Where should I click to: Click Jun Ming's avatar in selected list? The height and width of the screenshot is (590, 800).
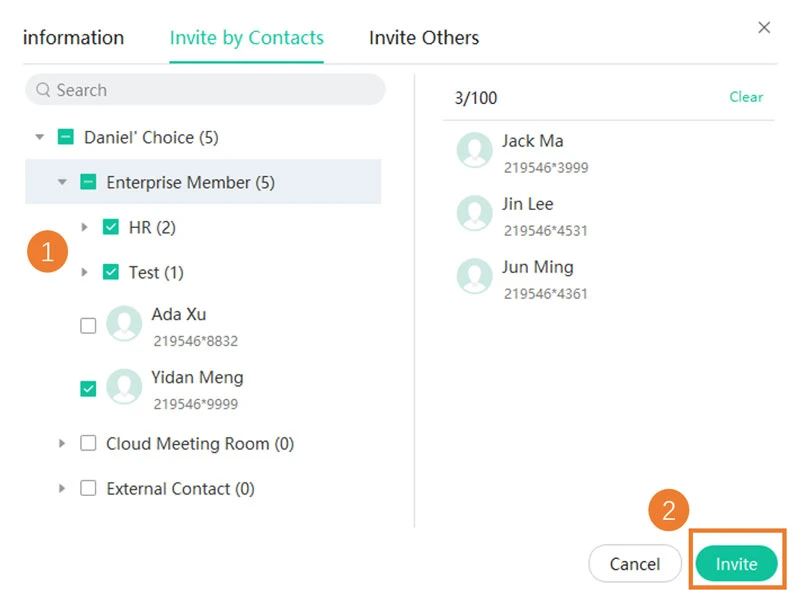[x=474, y=276]
